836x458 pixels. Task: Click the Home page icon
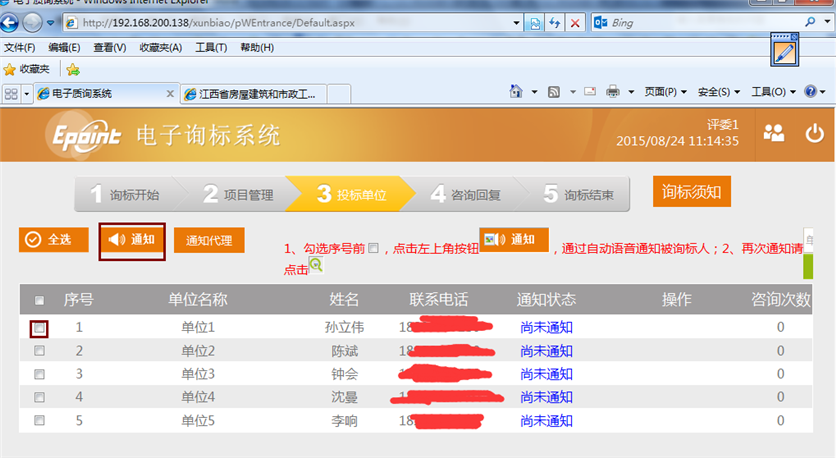click(516, 92)
